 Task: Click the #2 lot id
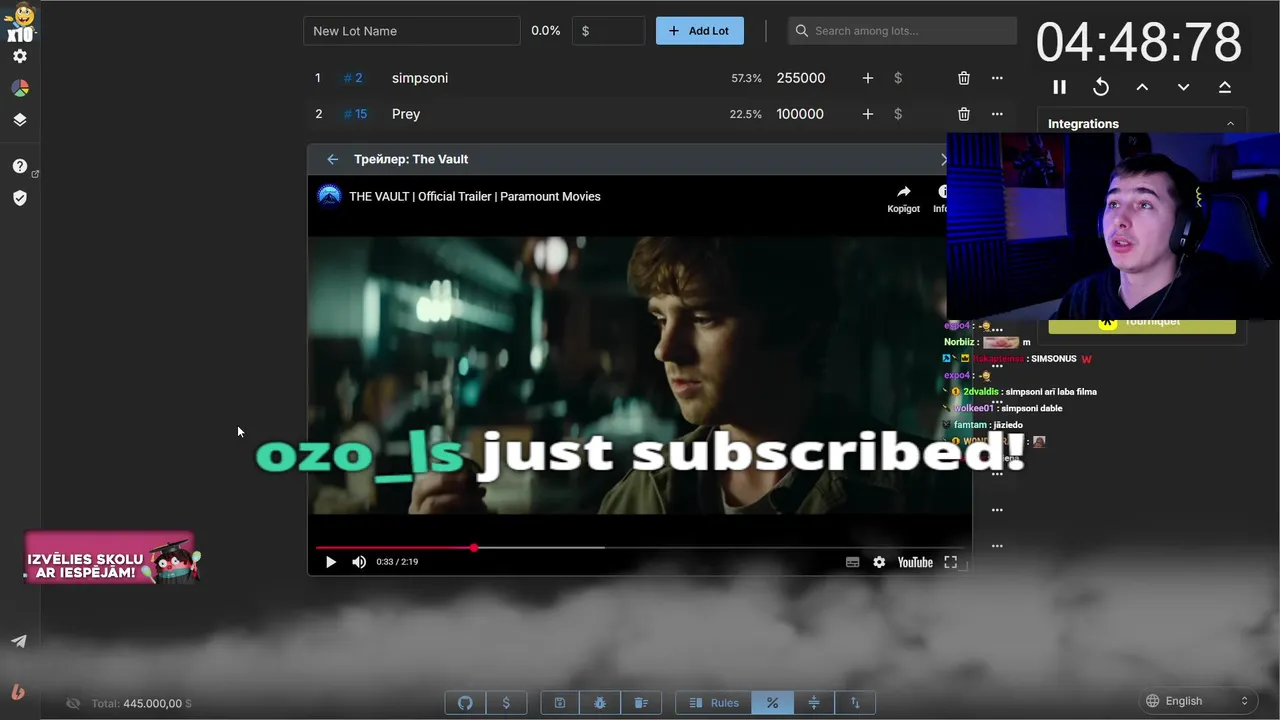click(x=353, y=78)
